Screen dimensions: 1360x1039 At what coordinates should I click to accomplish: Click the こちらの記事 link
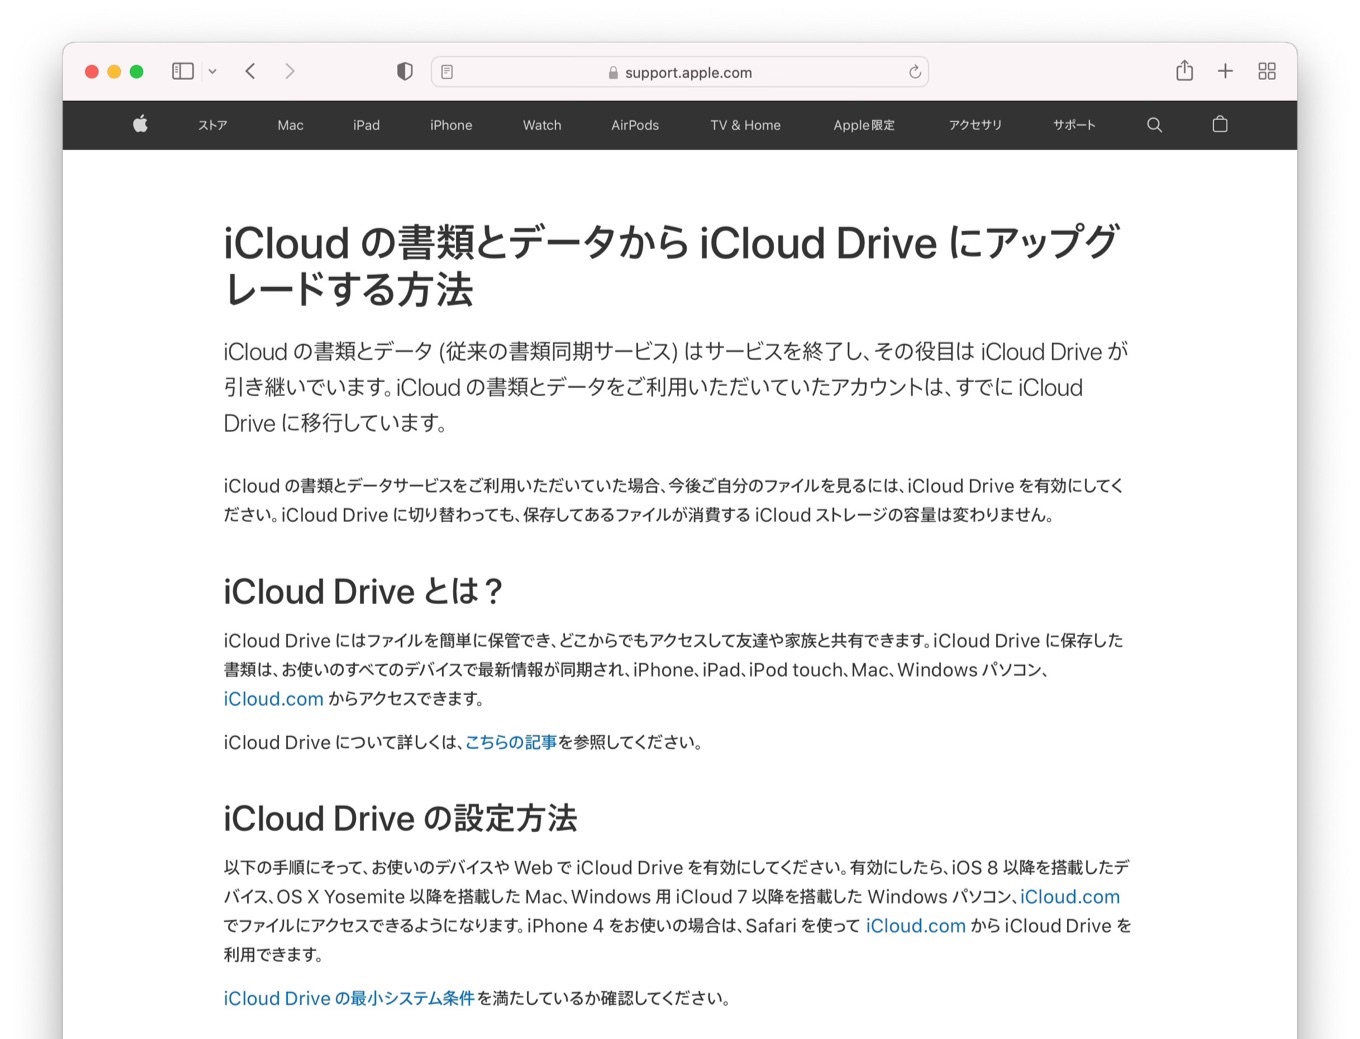(x=511, y=742)
